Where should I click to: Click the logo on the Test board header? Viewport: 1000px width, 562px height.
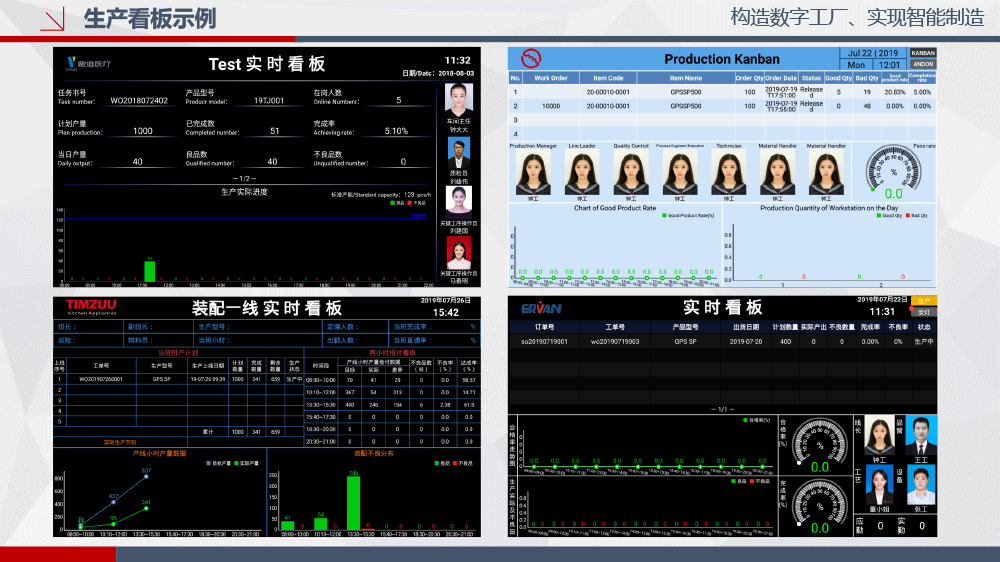(88, 64)
